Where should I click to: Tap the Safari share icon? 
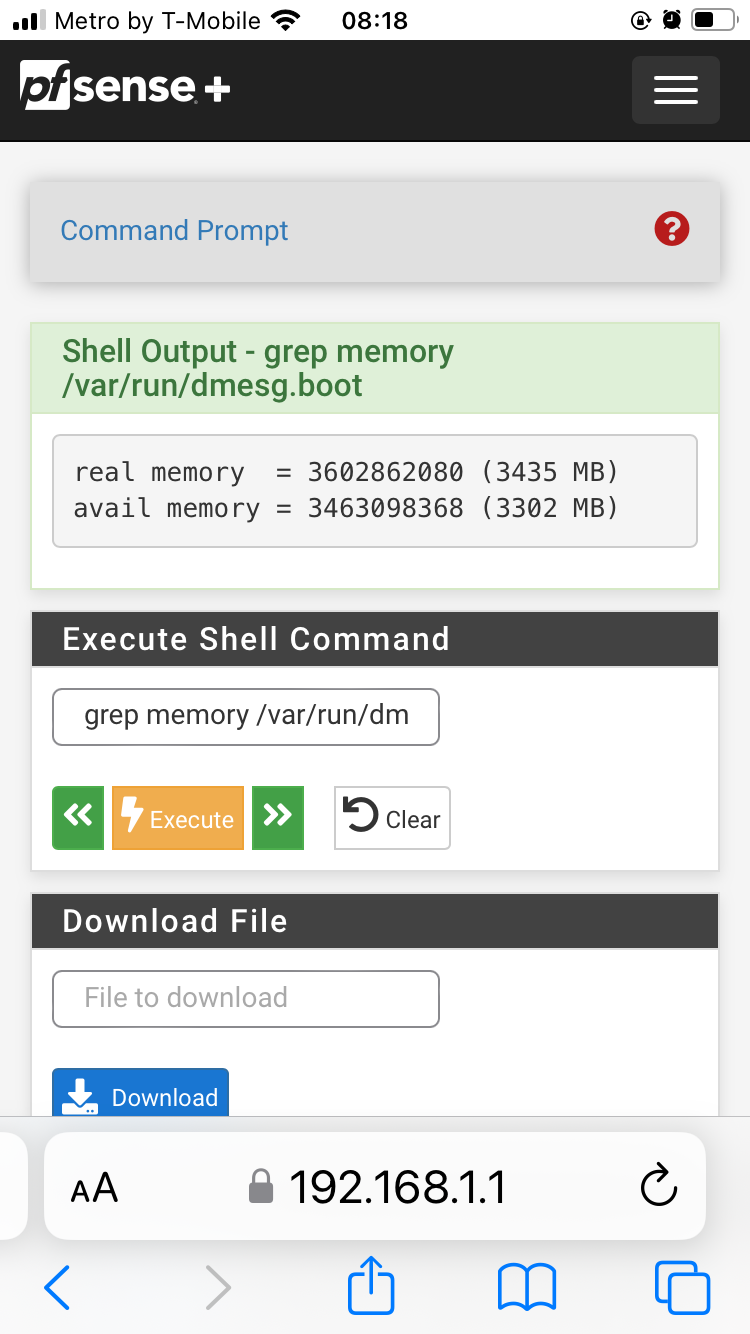click(372, 1285)
